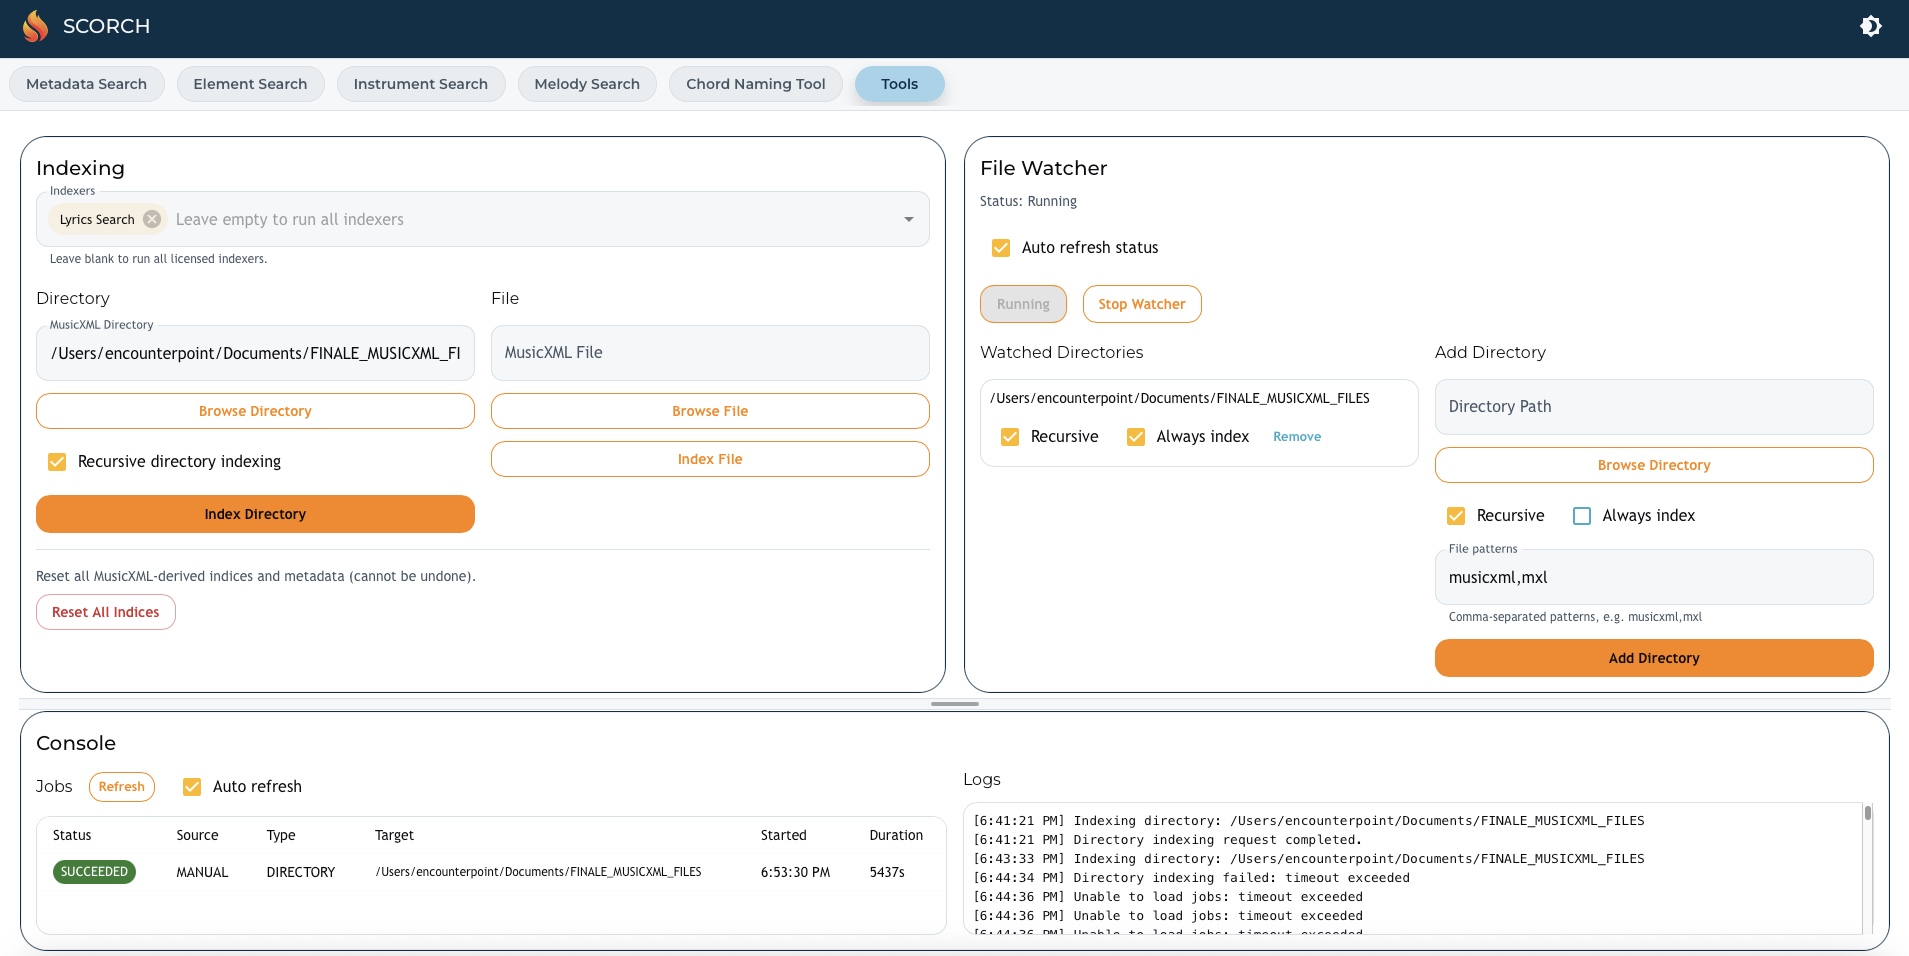
Task: Refresh the jobs list
Action: pos(122,787)
